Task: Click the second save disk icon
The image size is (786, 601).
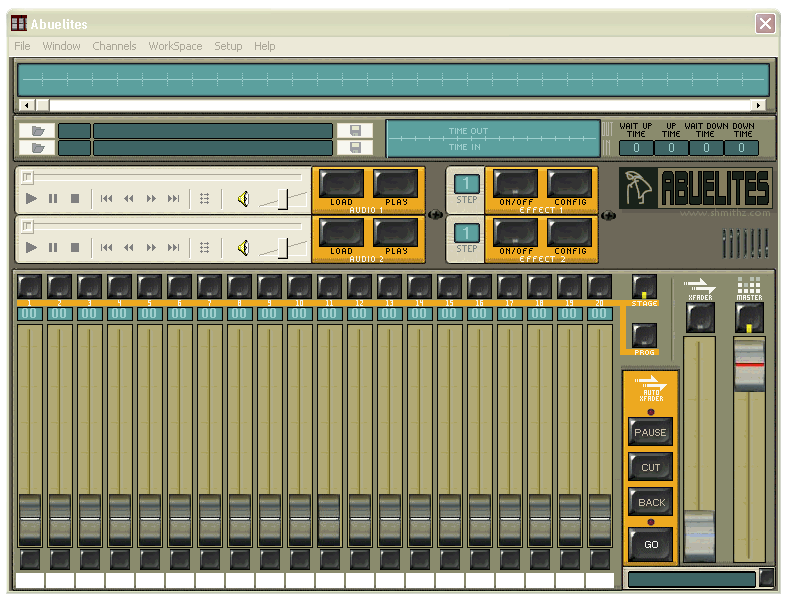Action: 355,147
